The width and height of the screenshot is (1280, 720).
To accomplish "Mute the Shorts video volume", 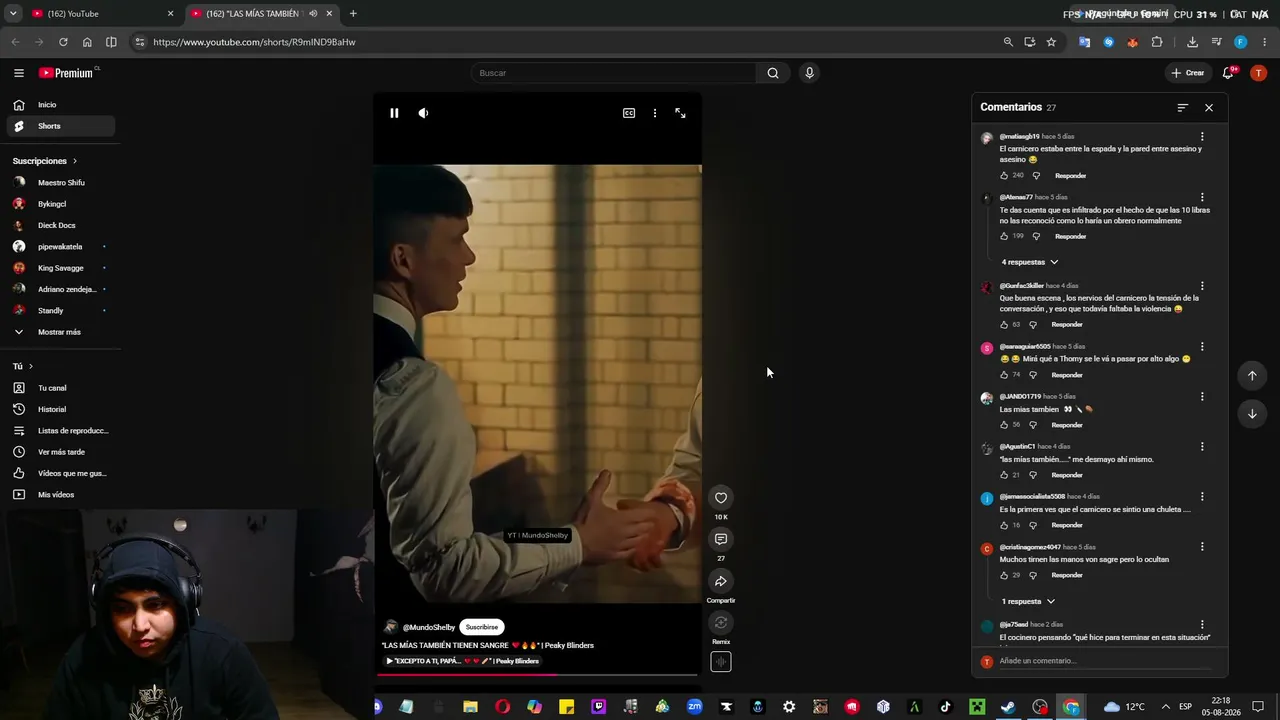I will 423,113.
